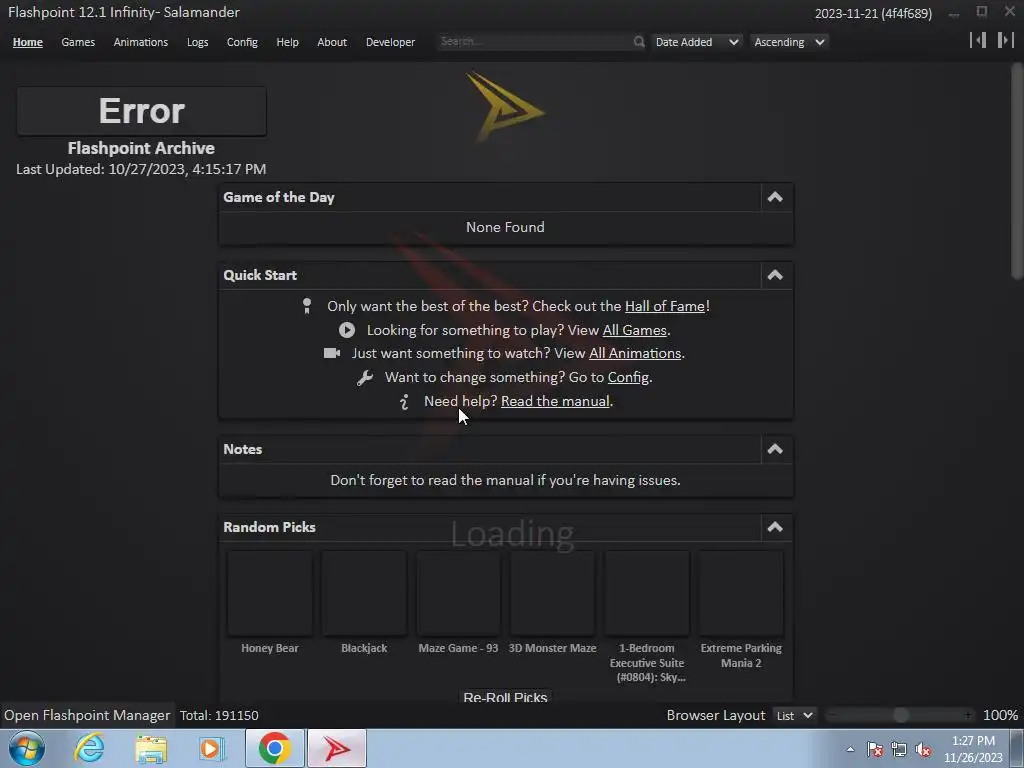
Task: Click muted volume tray icon
Action: point(923,749)
